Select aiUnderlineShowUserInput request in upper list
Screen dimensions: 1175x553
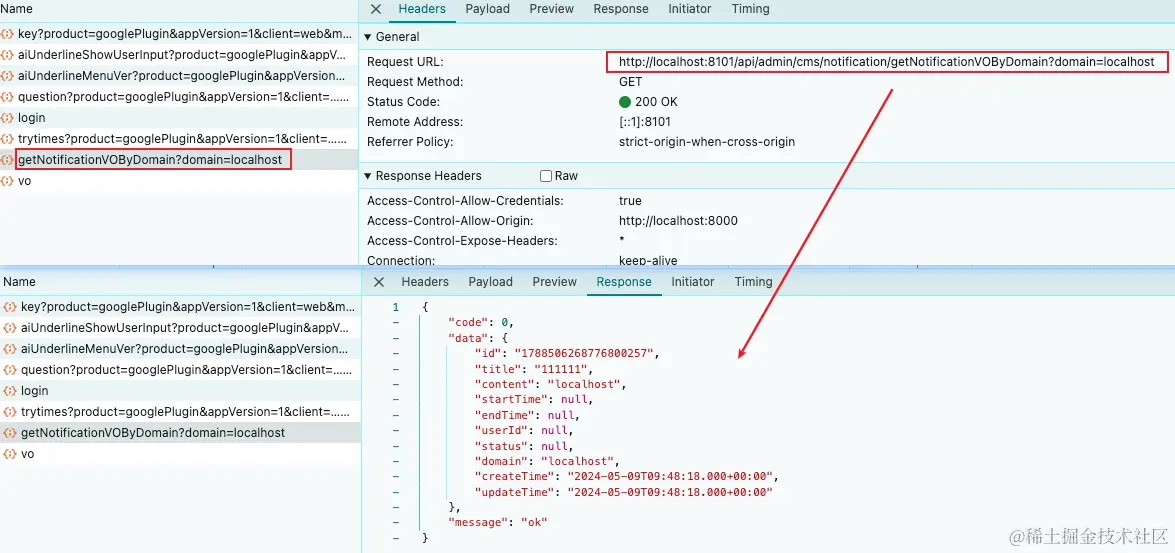pos(180,55)
